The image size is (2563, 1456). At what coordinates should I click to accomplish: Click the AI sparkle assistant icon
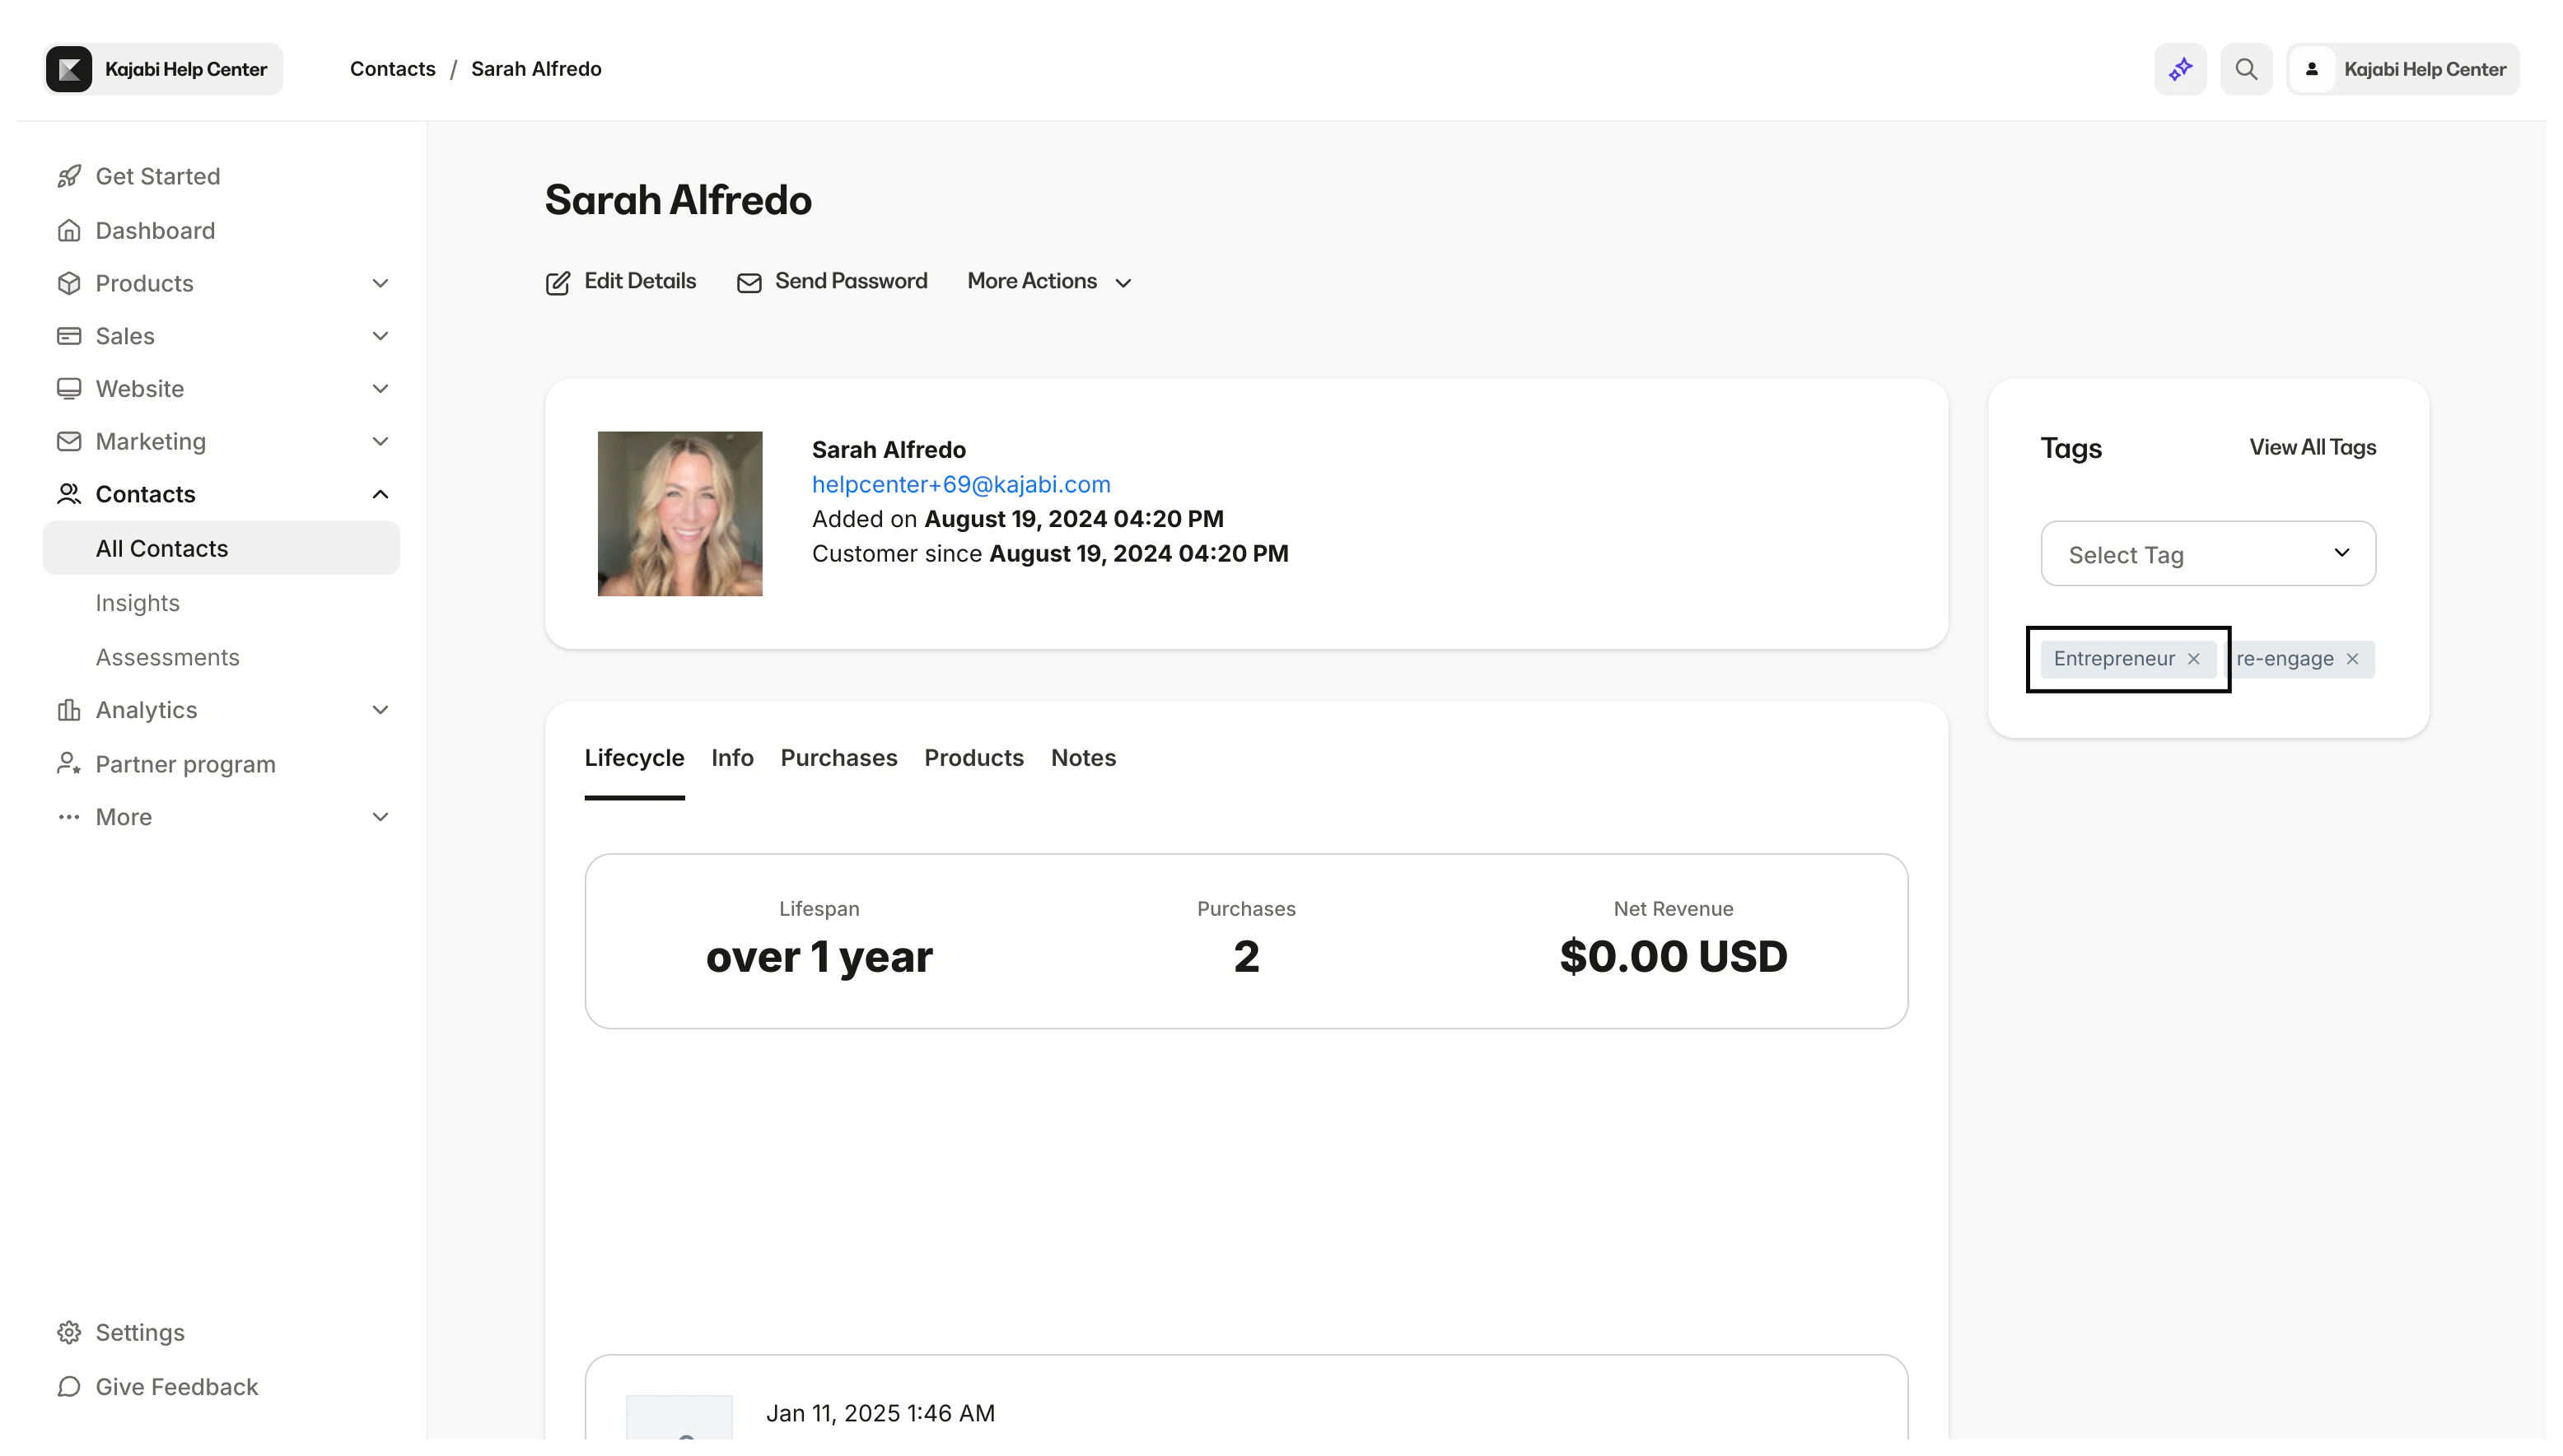(x=2180, y=69)
